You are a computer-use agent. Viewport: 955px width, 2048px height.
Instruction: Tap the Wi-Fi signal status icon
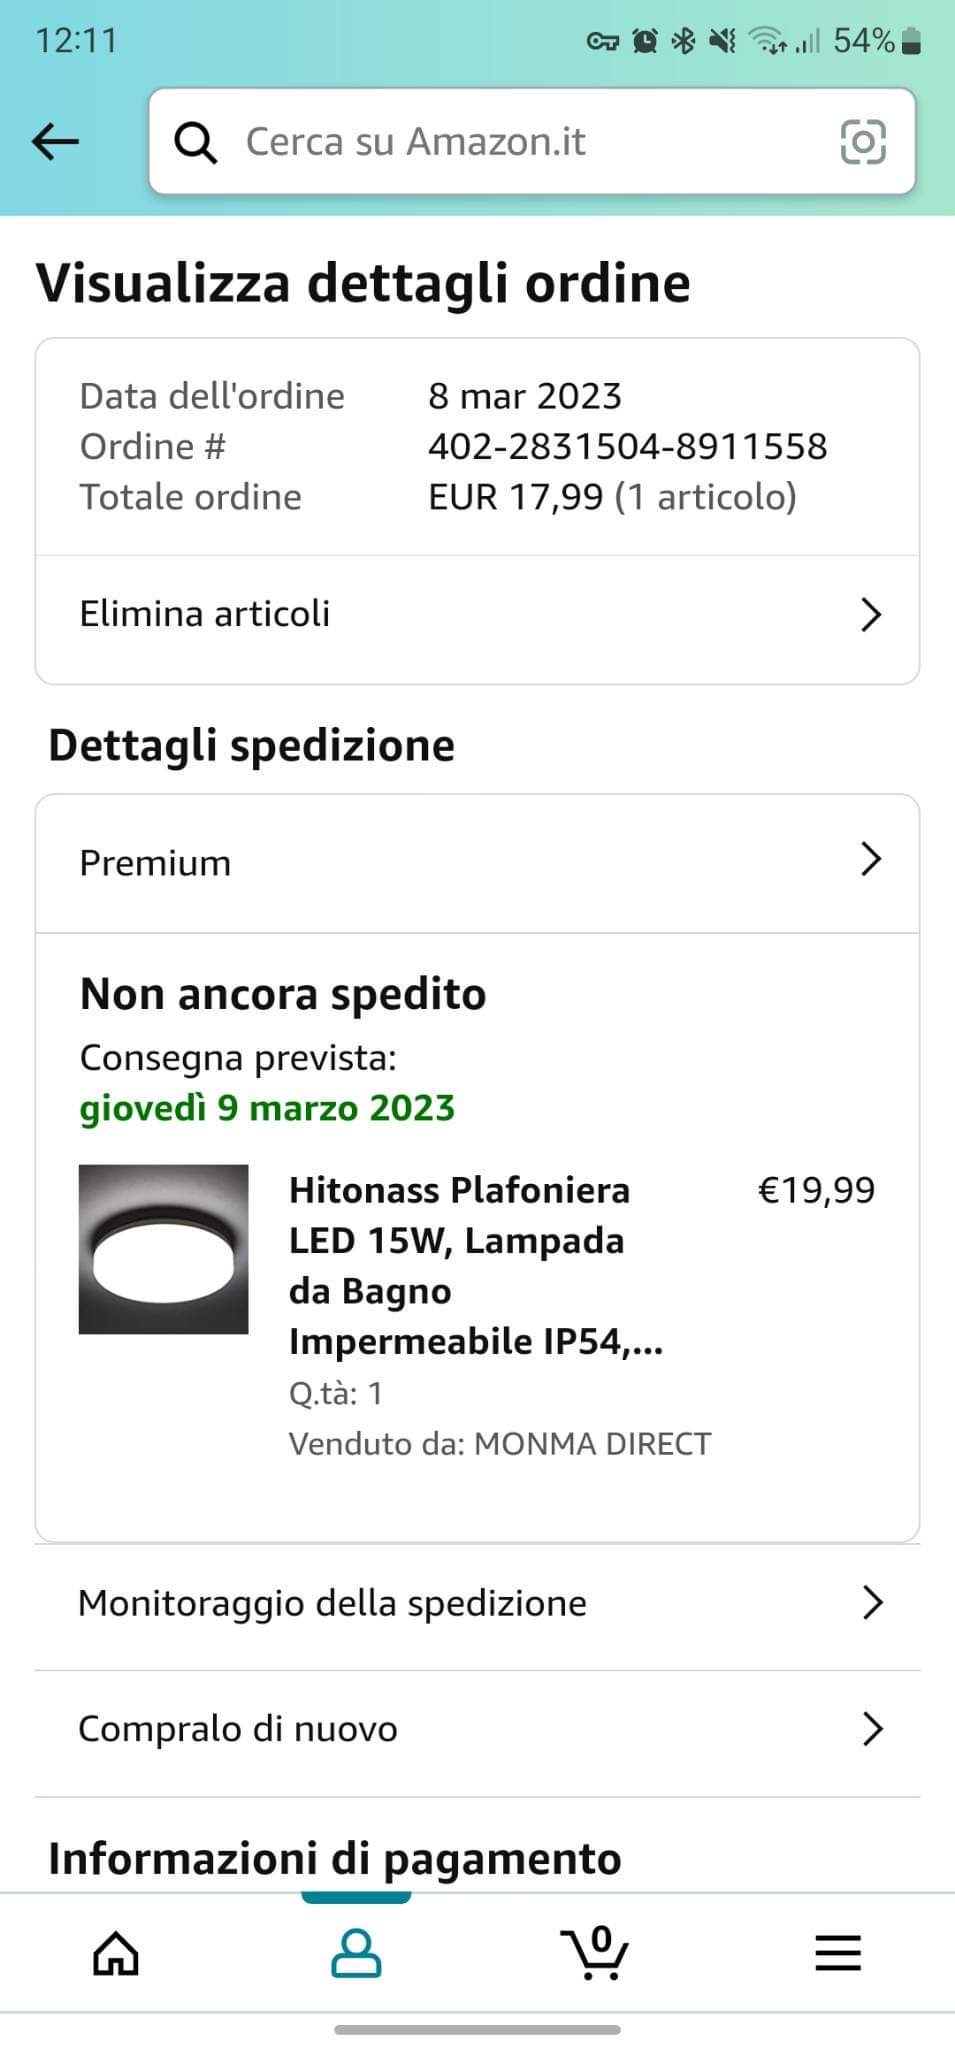(768, 41)
